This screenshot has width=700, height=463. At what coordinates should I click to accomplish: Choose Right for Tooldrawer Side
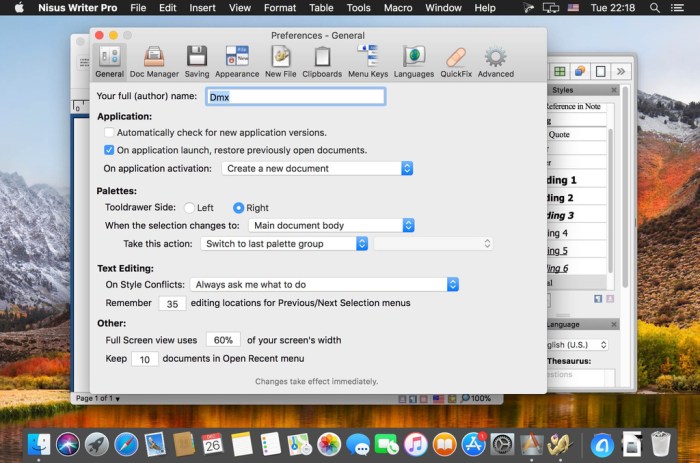[x=238, y=208]
